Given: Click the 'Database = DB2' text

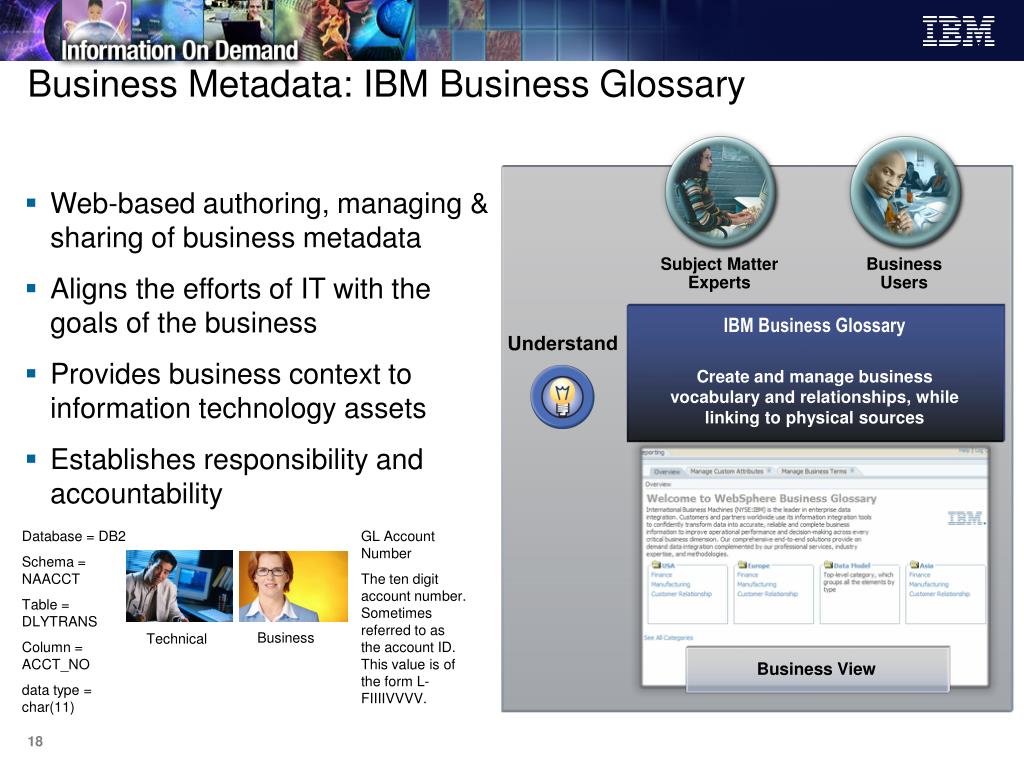Looking at the screenshot, I should (x=74, y=536).
